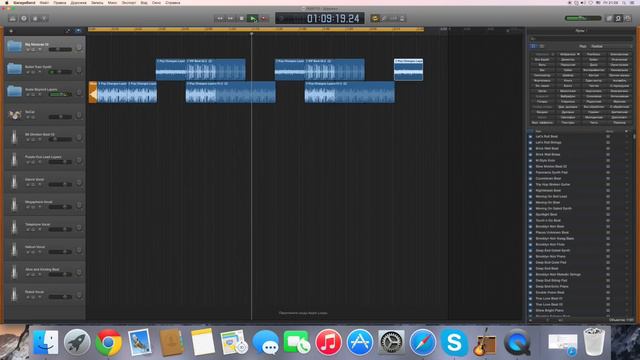Switch loop browser to button view

click(533, 46)
